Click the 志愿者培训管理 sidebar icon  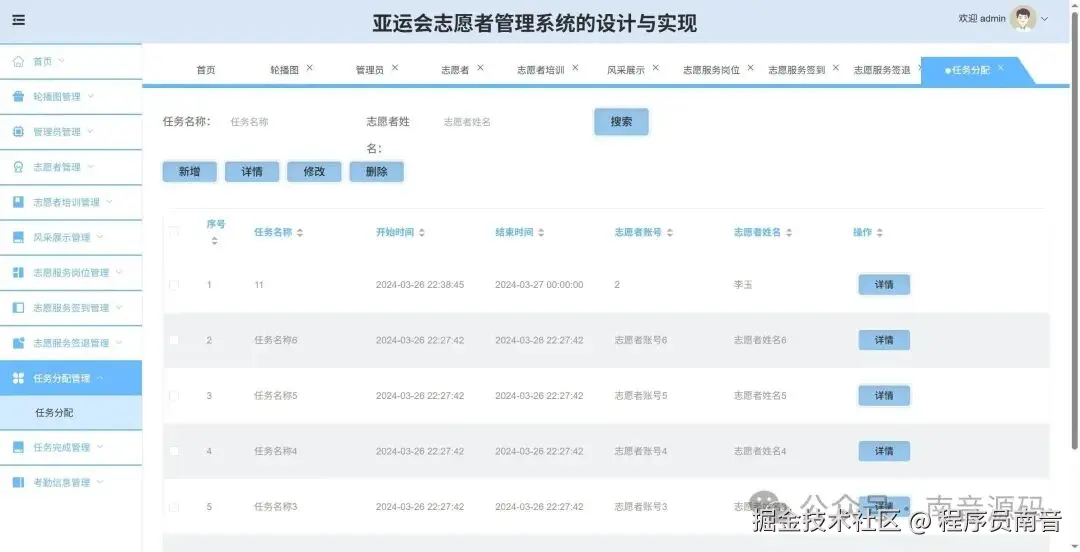tap(19, 202)
